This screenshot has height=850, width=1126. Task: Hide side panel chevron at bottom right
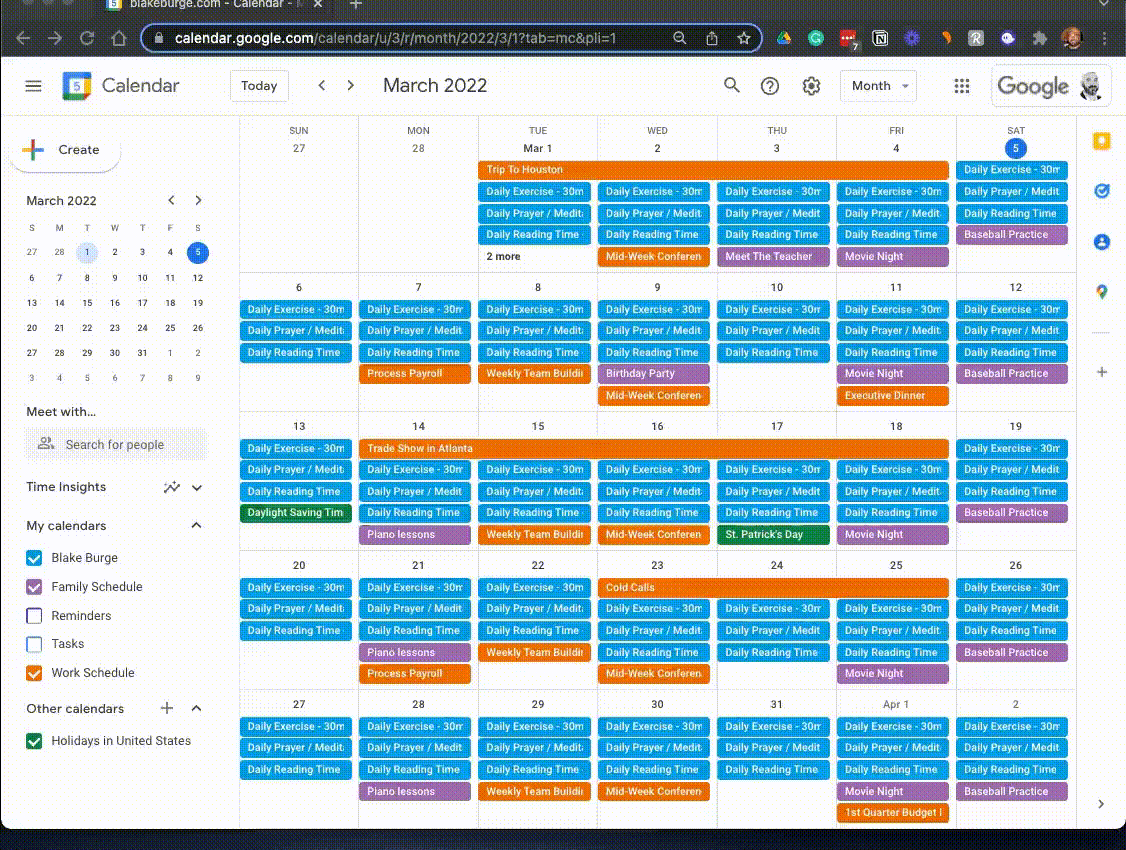pos(1101,804)
